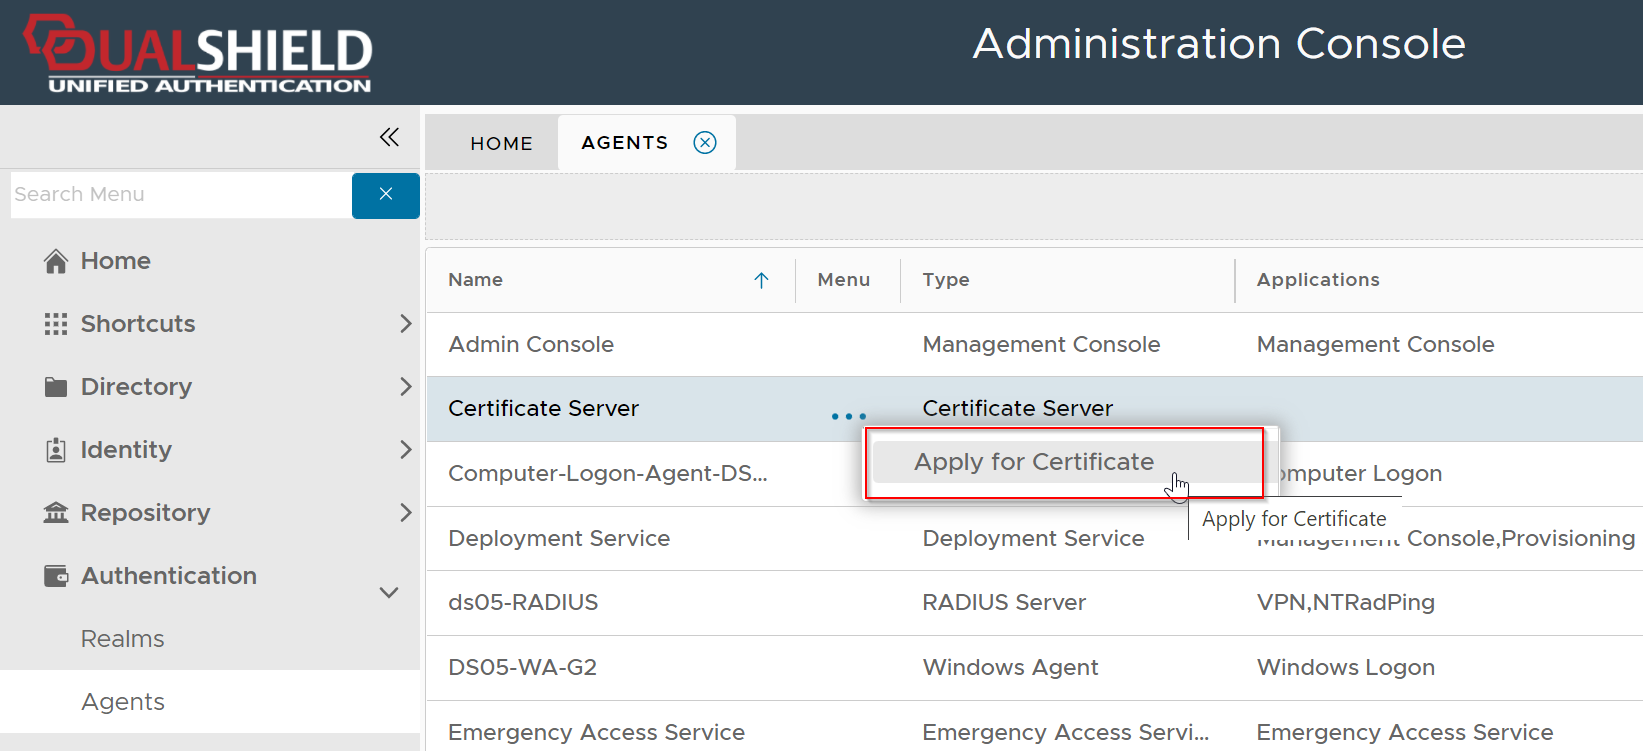Screen dimensions: 1643x751
Task: Click the Home house icon in sidebar
Action: [x=56, y=261]
